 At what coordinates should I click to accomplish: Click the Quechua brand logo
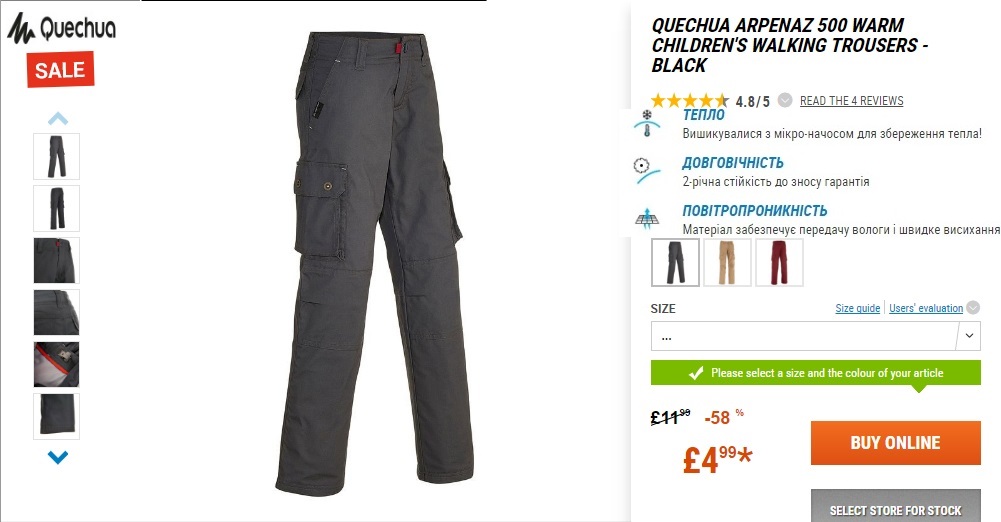point(62,29)
